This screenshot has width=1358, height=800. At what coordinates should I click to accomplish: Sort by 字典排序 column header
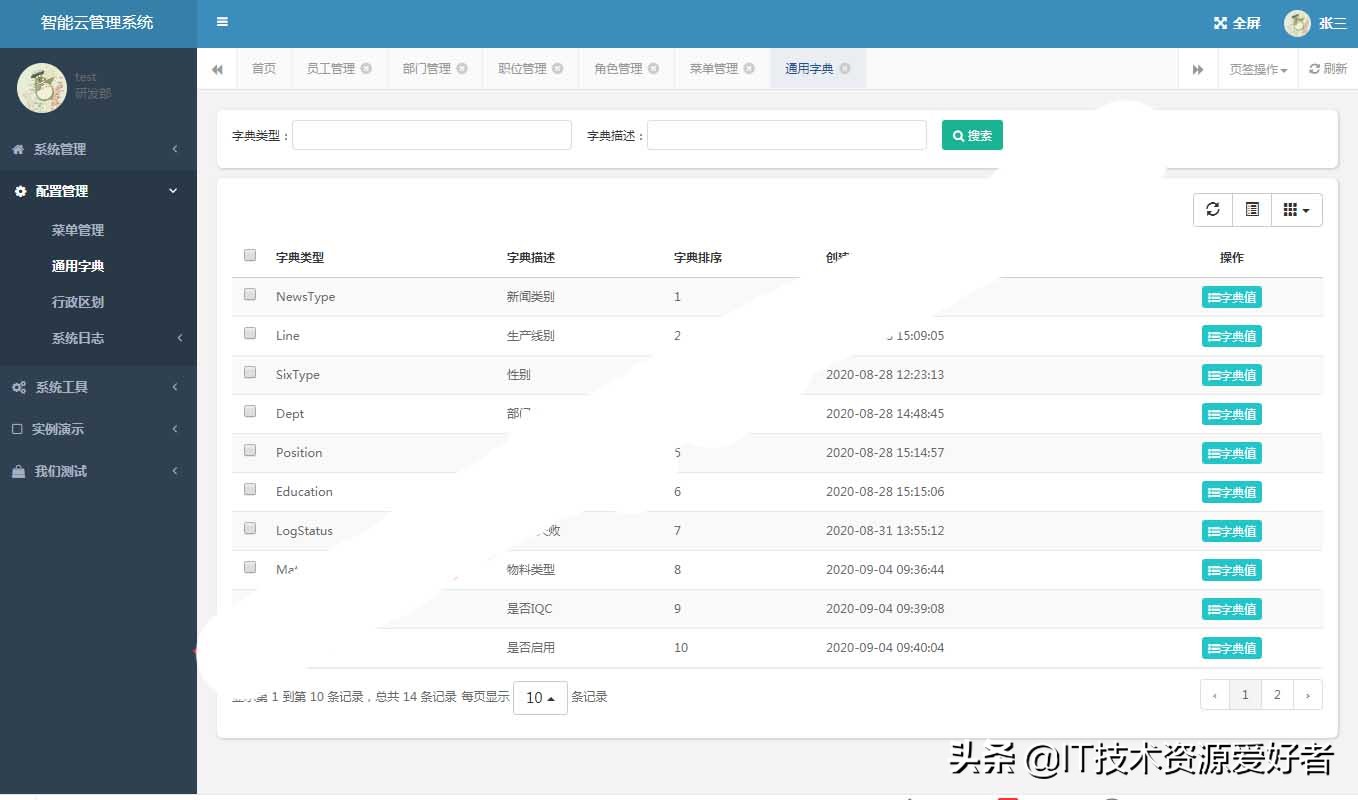click(698, 257)
